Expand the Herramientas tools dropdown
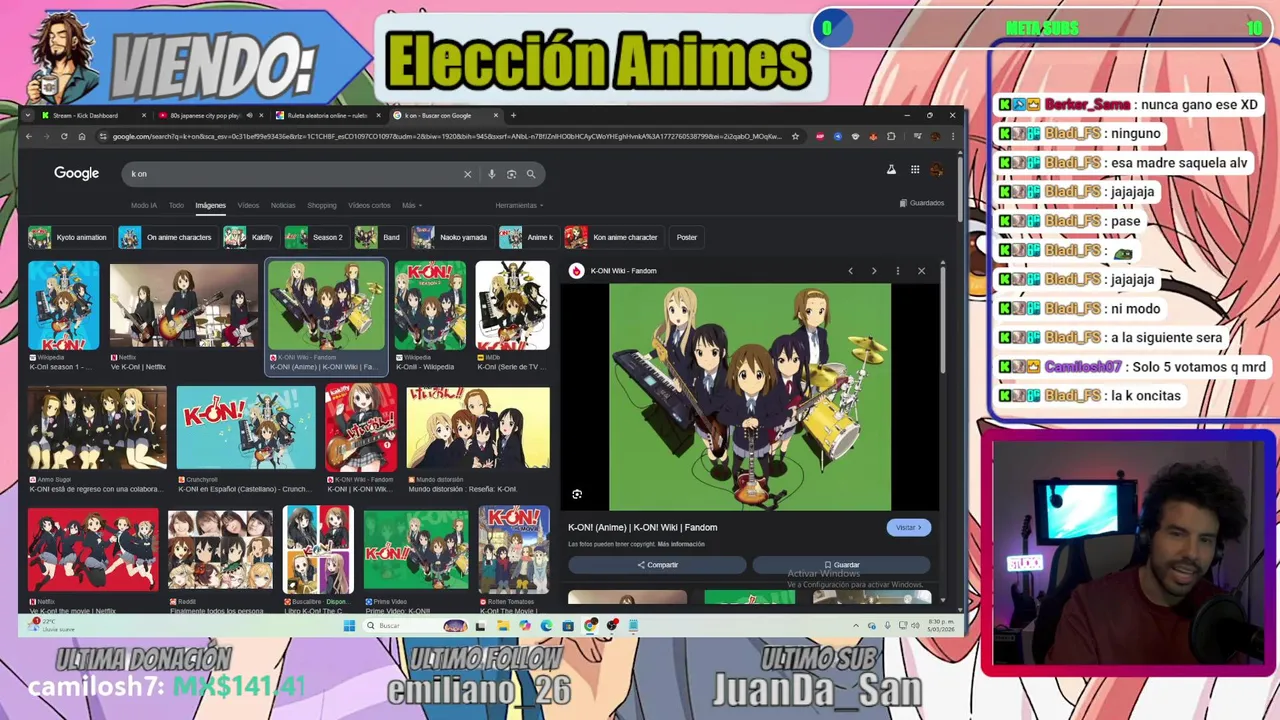Image resolution: width=1280 pixels, height=720 pixels. pyautogui.click(x=519, y=205)
